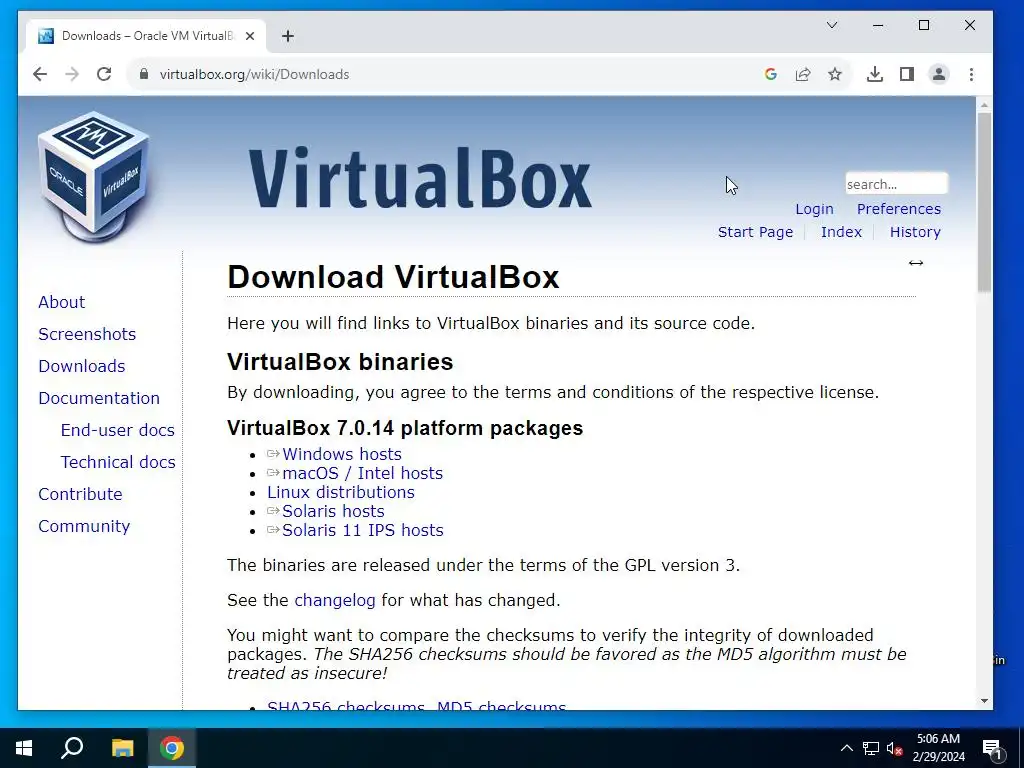Open Community in the sidebar
Image resolution: width=1024 pixels, height=768 pixels.
point(84,526)
